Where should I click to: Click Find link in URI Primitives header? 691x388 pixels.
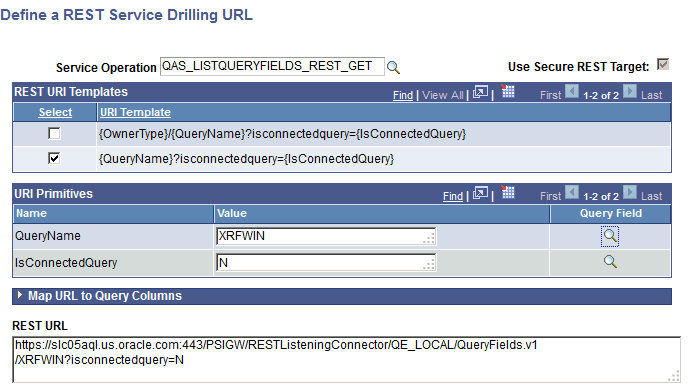coord(453,196)
